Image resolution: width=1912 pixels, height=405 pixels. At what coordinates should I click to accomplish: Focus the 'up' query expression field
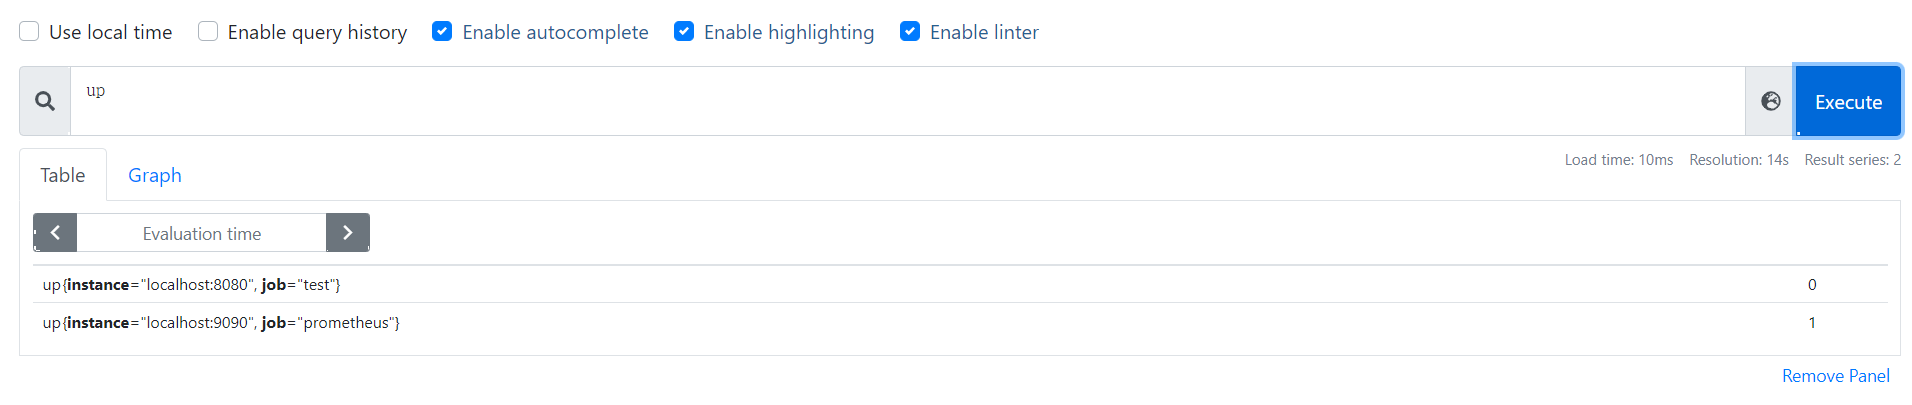pyautogui.click(x=900, y=100)
